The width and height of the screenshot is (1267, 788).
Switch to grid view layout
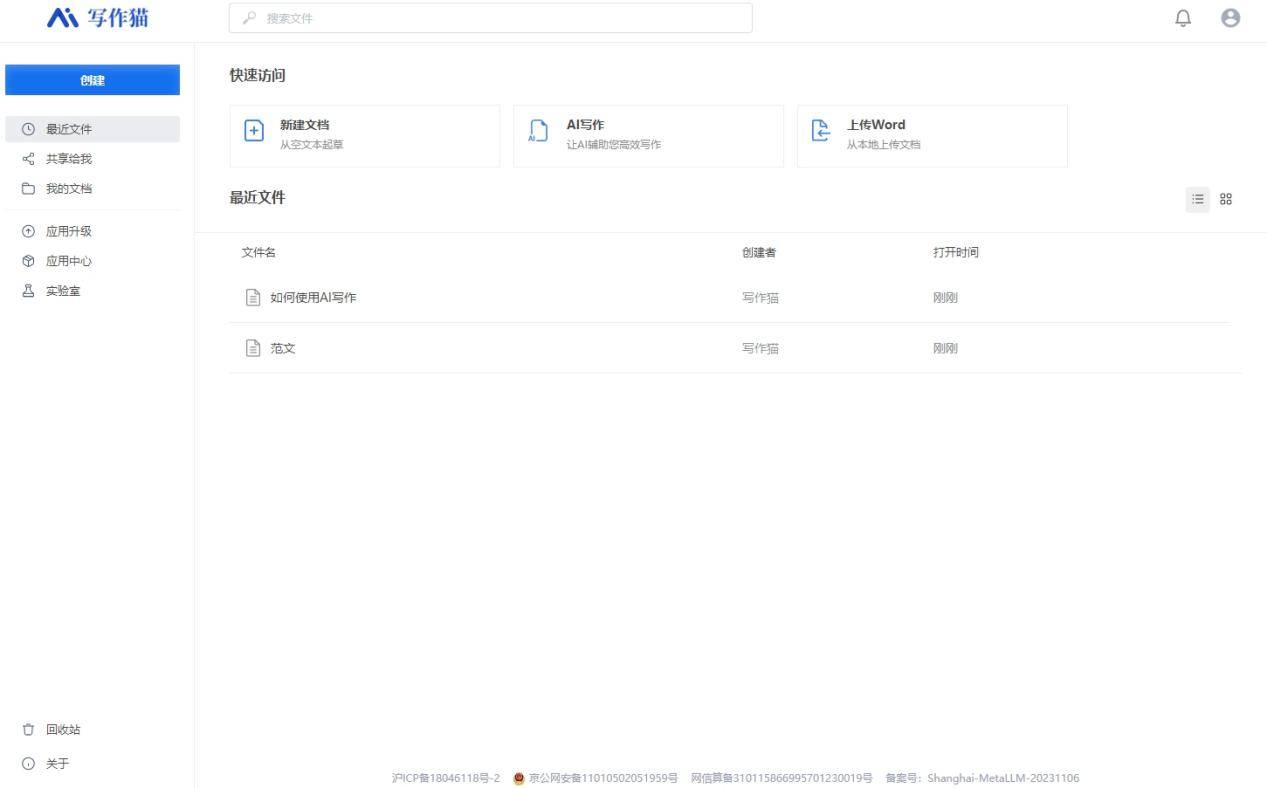1225,199
